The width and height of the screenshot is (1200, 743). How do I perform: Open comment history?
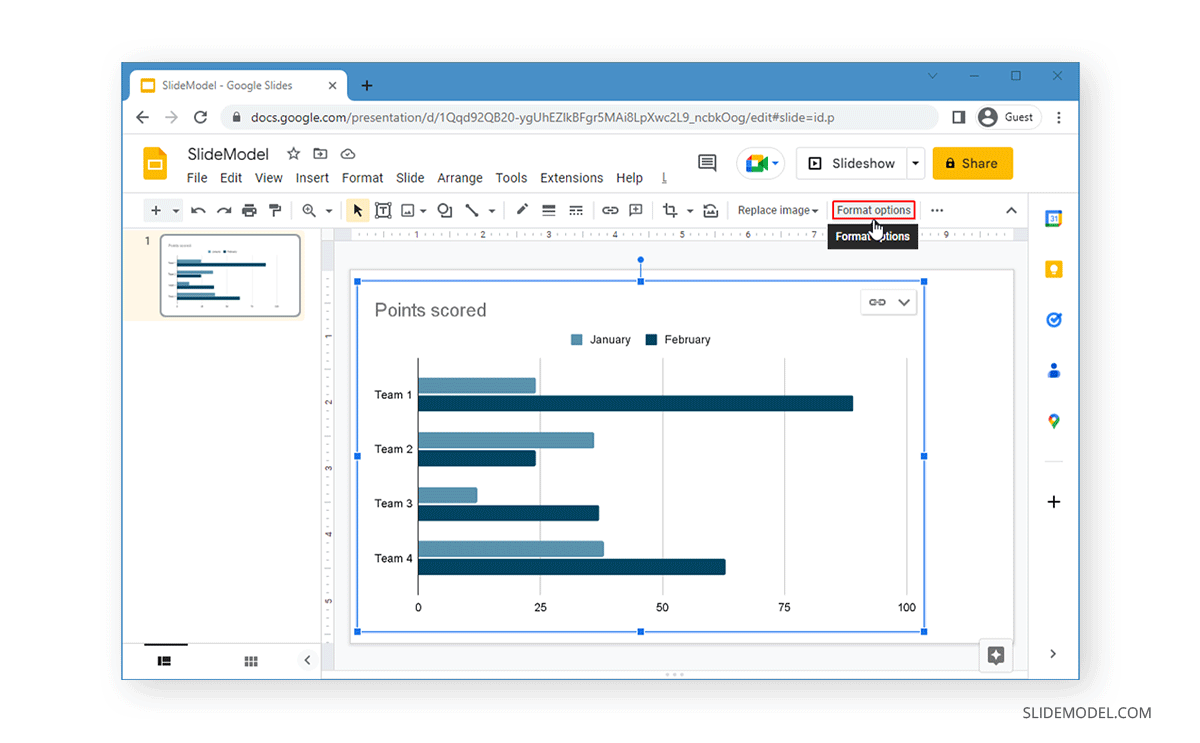click(707, 163)
